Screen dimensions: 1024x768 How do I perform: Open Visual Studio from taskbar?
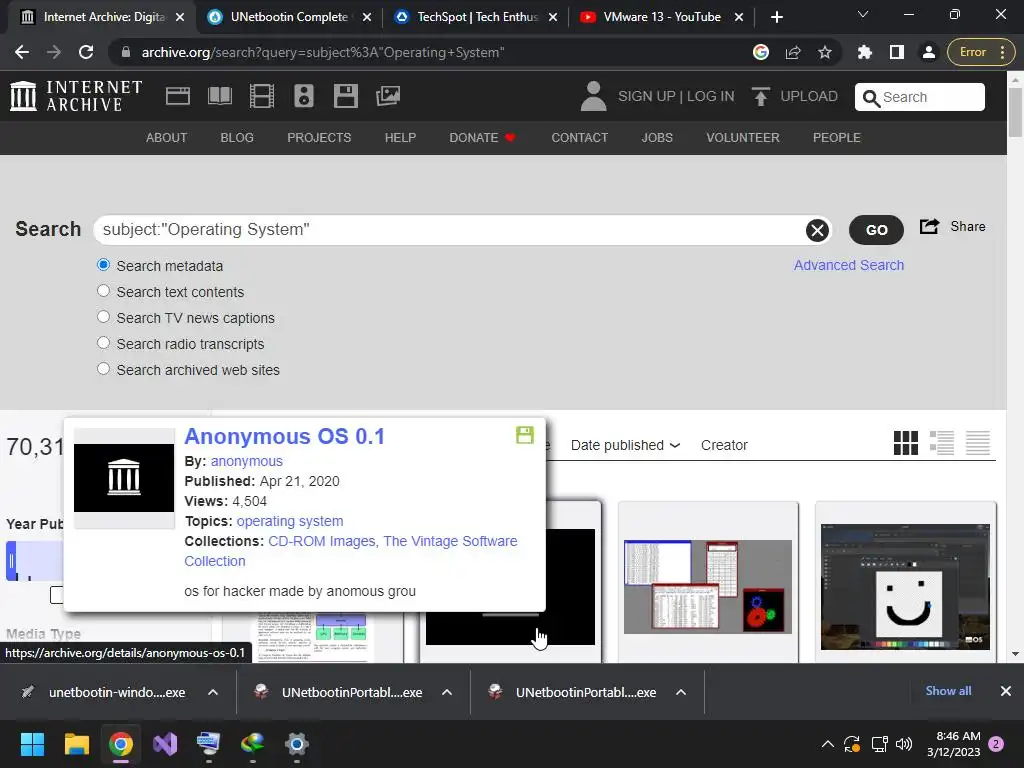coord(165,744)
